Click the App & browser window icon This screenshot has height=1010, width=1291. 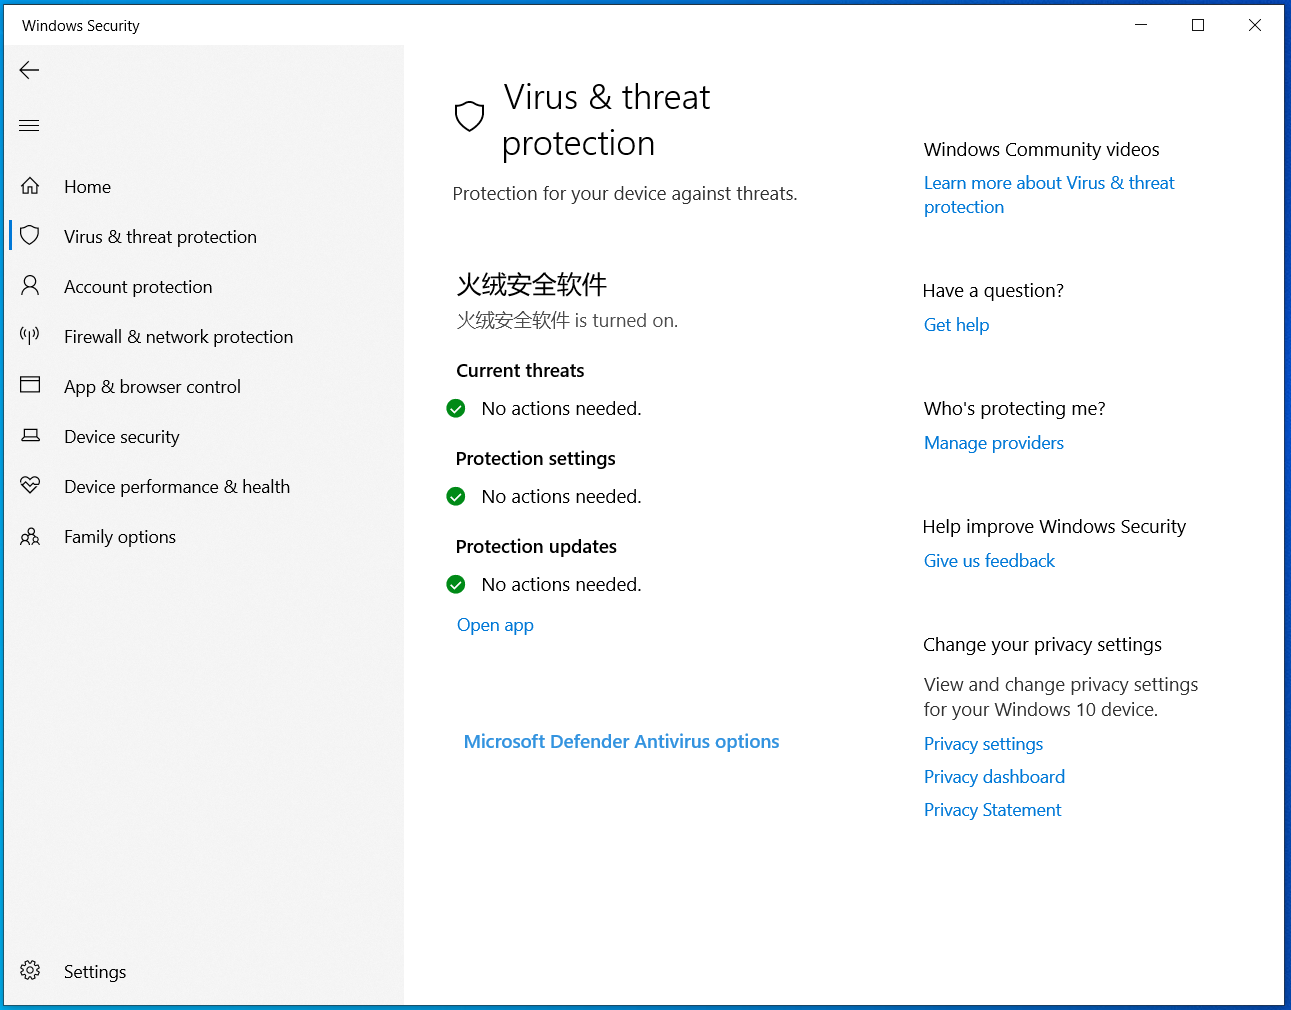coord(30,385)
